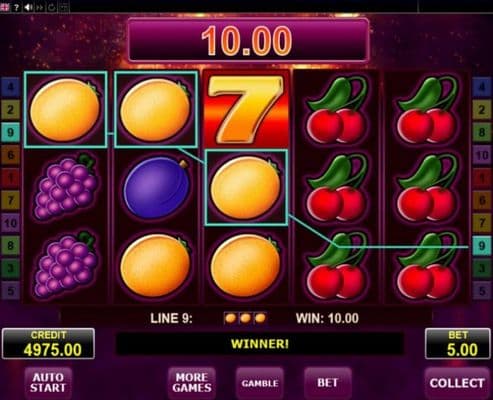Open the MORE GAMES menu

pyautogui.click(x=192, y=383)
